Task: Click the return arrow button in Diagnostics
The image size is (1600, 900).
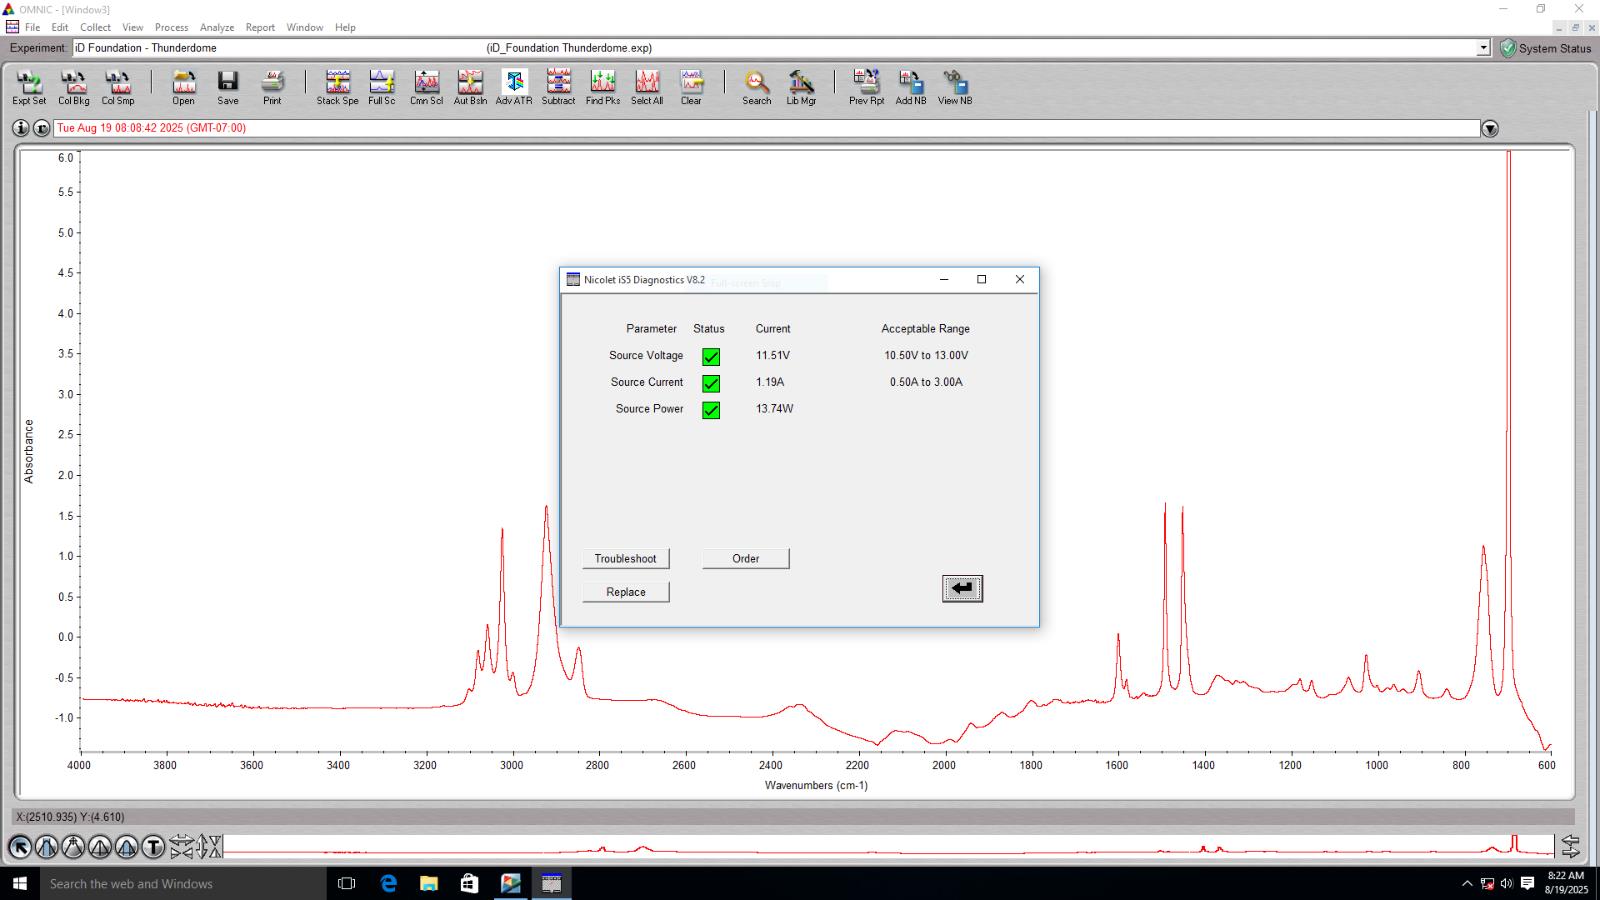Action: click(x=962, y=589)
